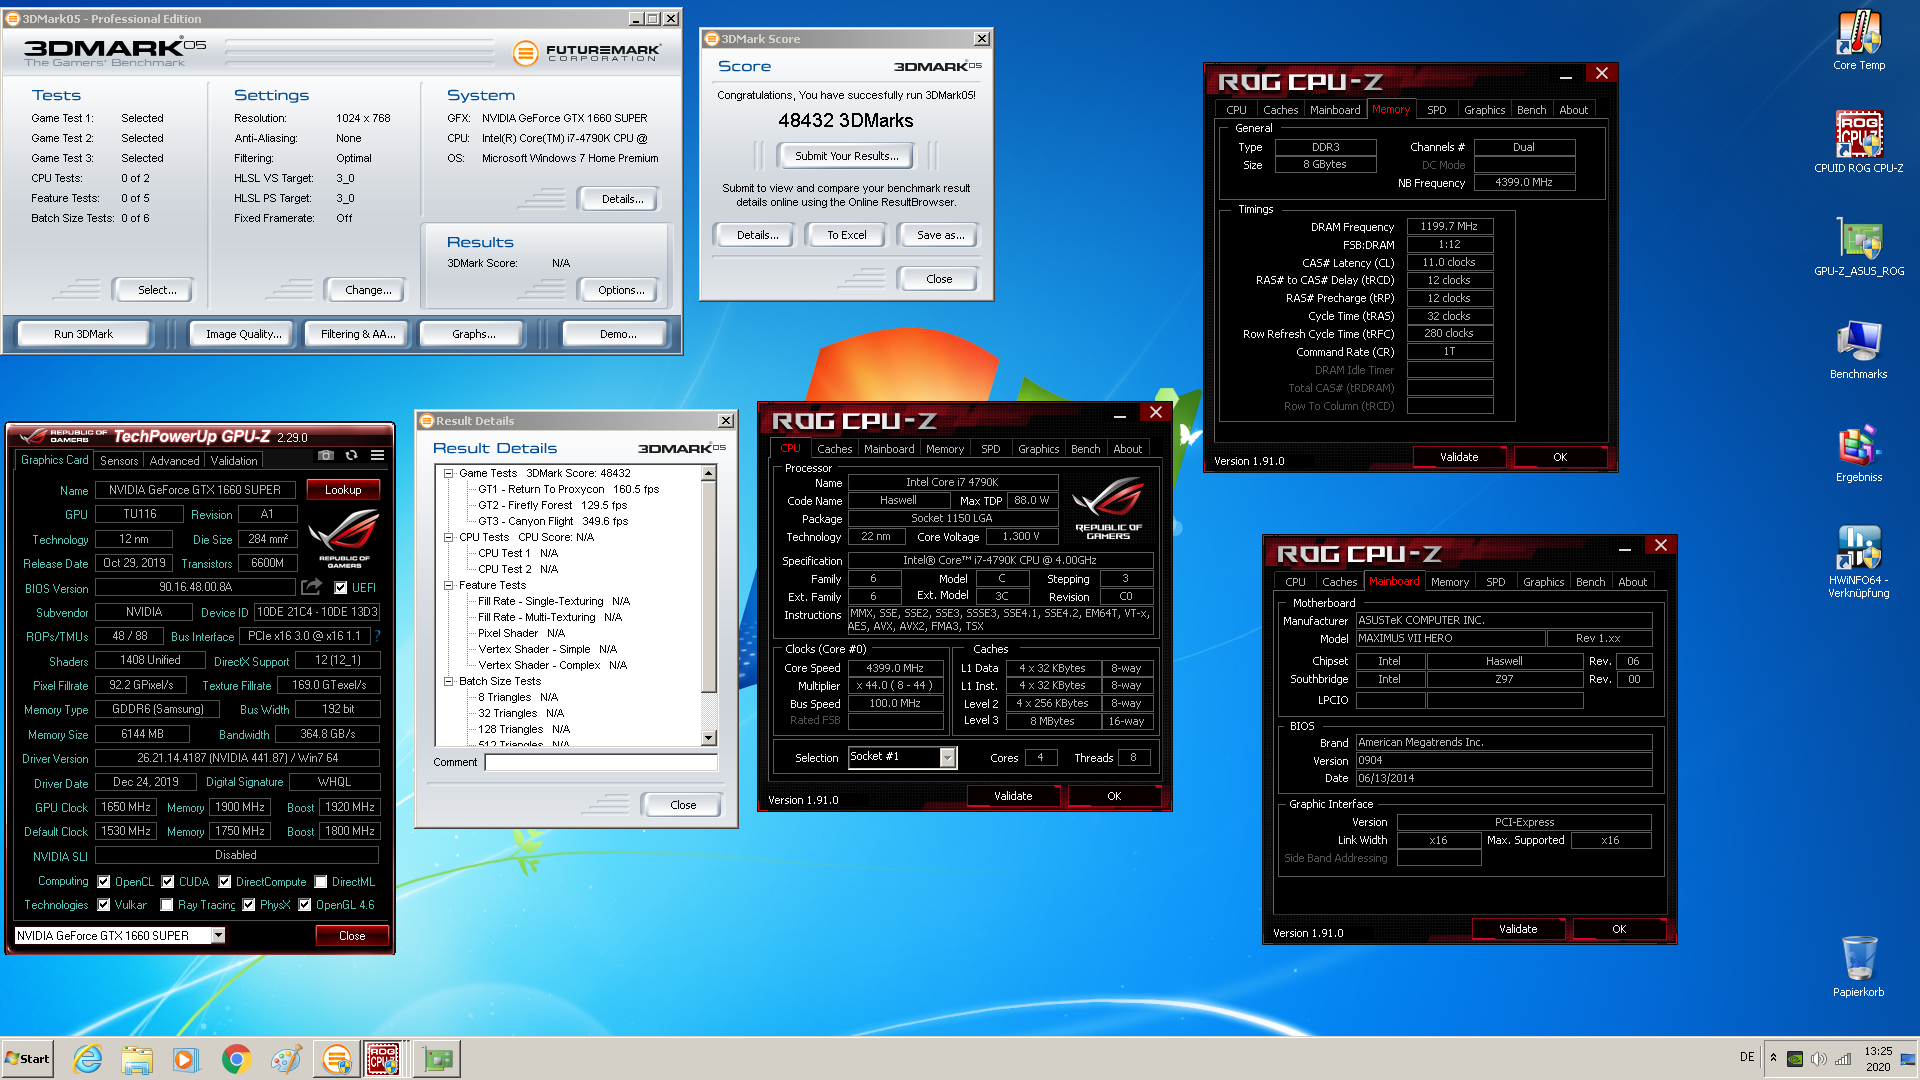The height and width of the screenshot is (1080, 1920).
Task: Click the GPU-Z refresh icon
Action: coord(351,456)
